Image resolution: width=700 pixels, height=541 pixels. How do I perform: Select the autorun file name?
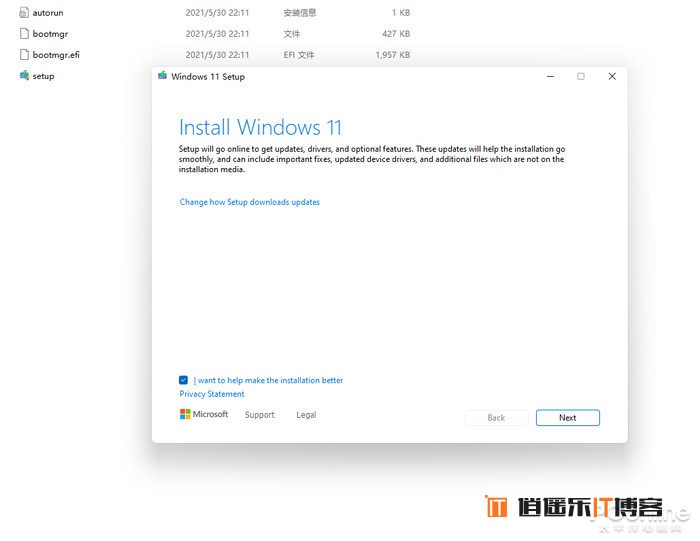[48, 13]
